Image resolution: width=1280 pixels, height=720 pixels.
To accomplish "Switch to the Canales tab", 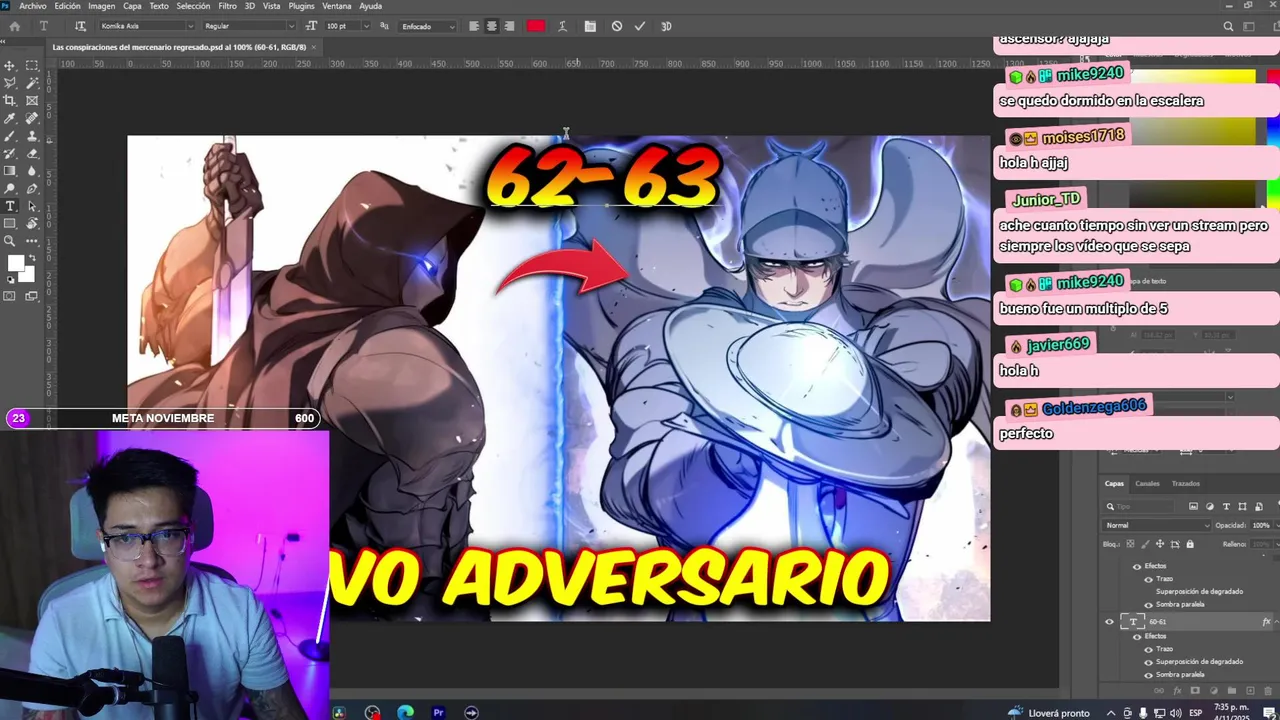I will [x=1147, y=484].
